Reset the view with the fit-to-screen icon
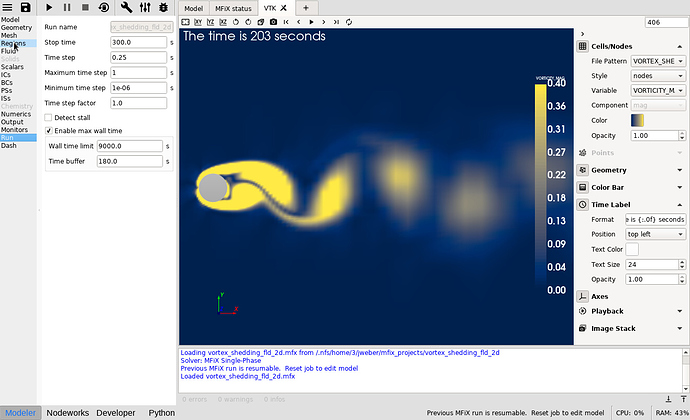Image resolution: width=690 pixels, height=420 pixels. pos(185,21)
